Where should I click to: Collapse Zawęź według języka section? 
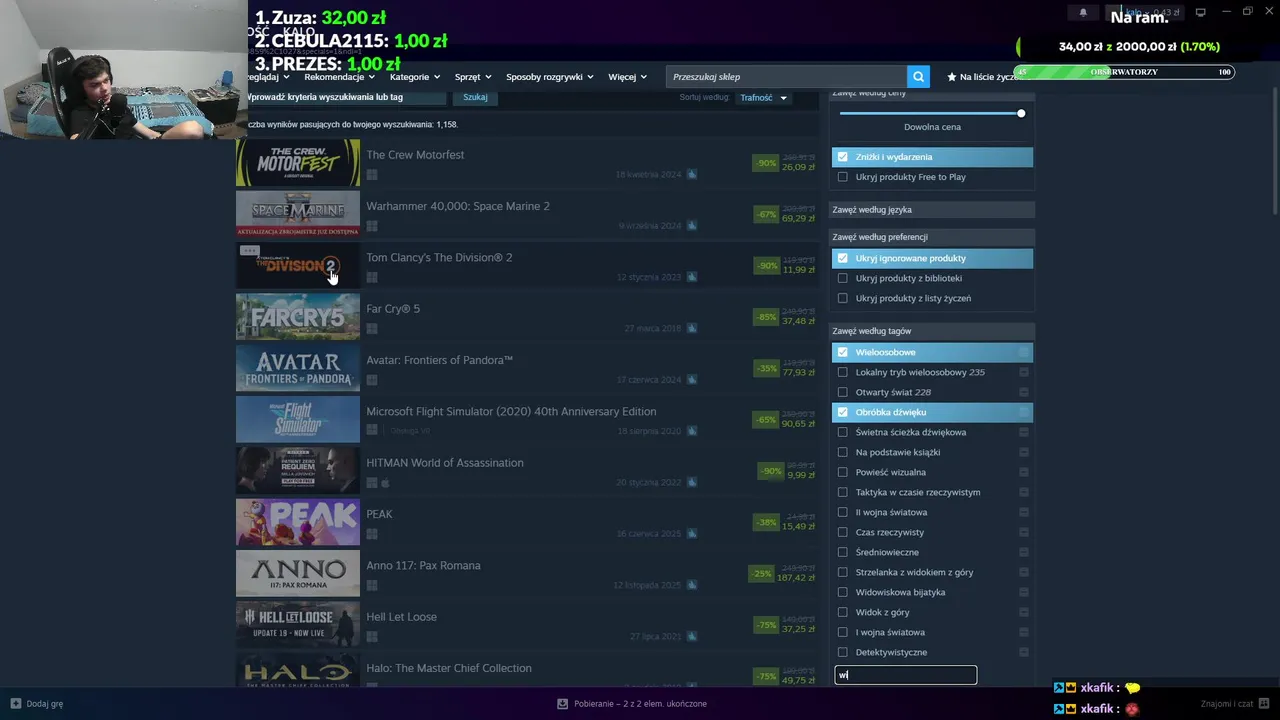click(932, 210)
